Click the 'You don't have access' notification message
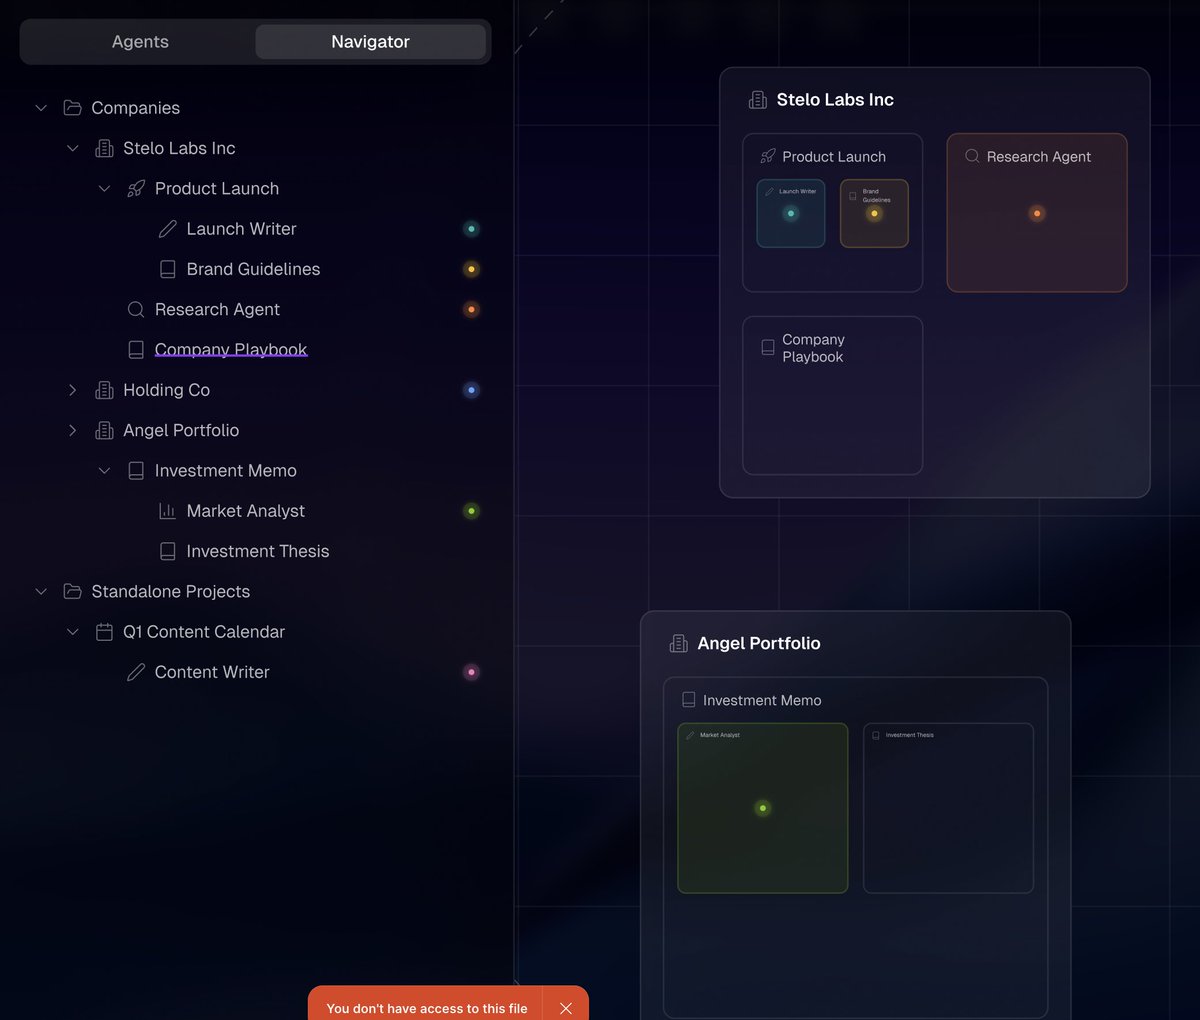This screenshot has width=1200, height=1020. pyautogui.click(x=427, y=1008)
